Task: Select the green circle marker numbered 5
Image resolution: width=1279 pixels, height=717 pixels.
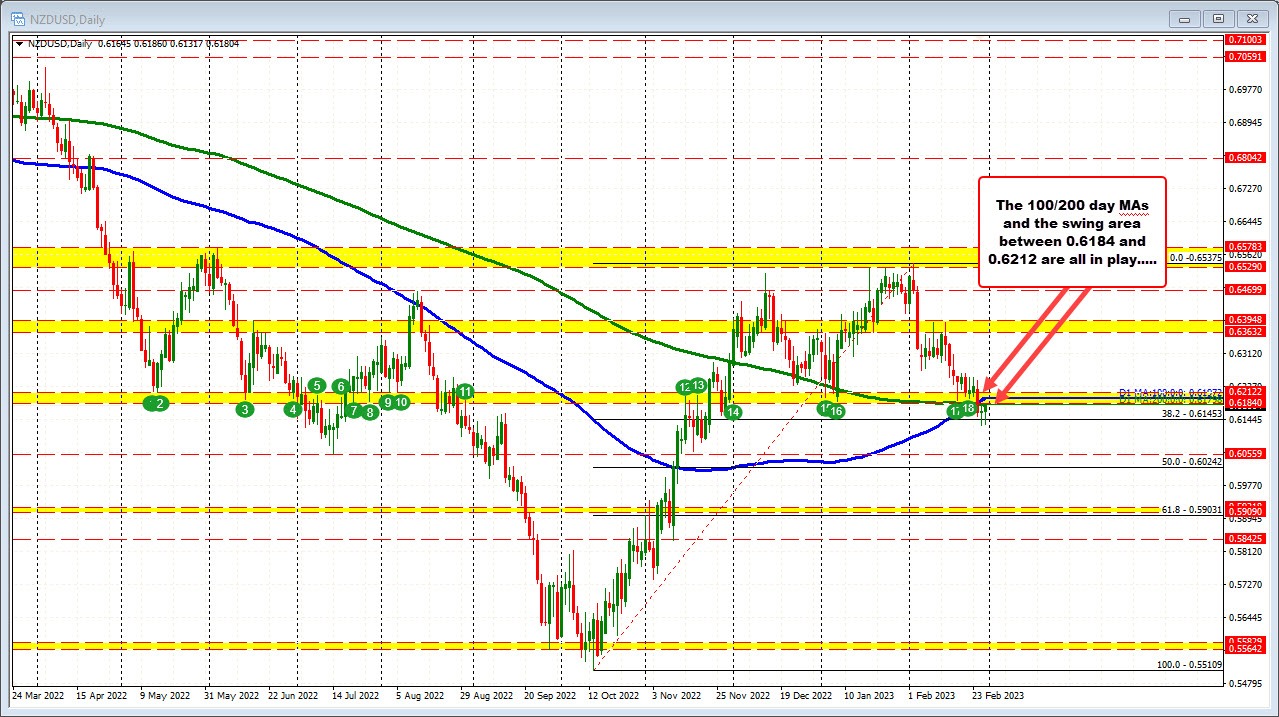Action: 317,385
